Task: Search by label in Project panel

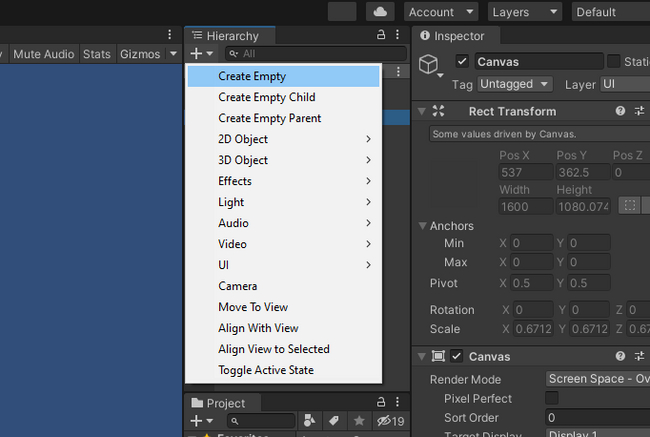Action: pyautogui.click(x=333, y=421)
